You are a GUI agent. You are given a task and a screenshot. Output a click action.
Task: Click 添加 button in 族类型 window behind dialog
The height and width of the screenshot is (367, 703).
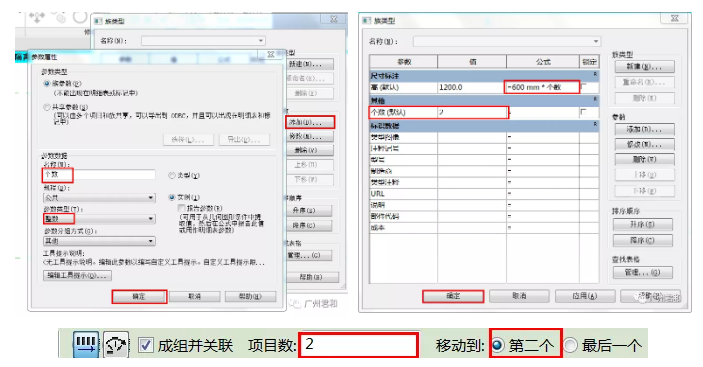click(x=310, y=122)
